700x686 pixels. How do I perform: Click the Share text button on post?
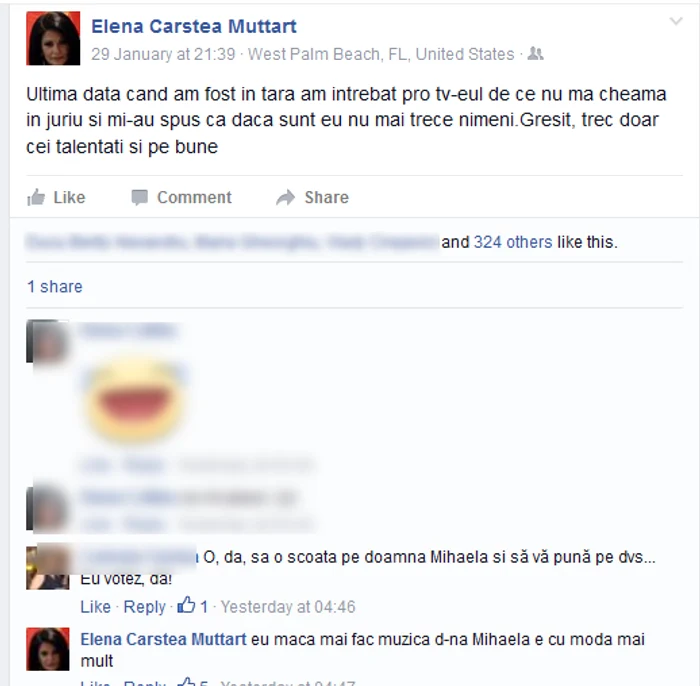coord(327,197)
